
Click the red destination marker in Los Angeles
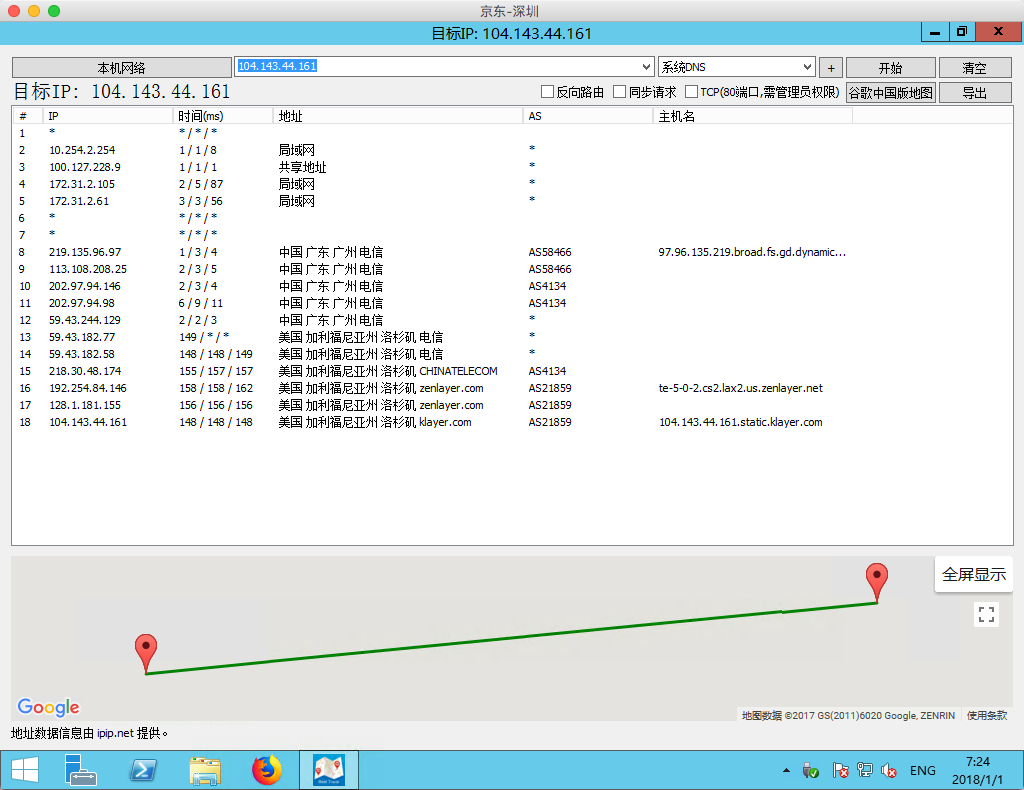[x=877, y=580]
